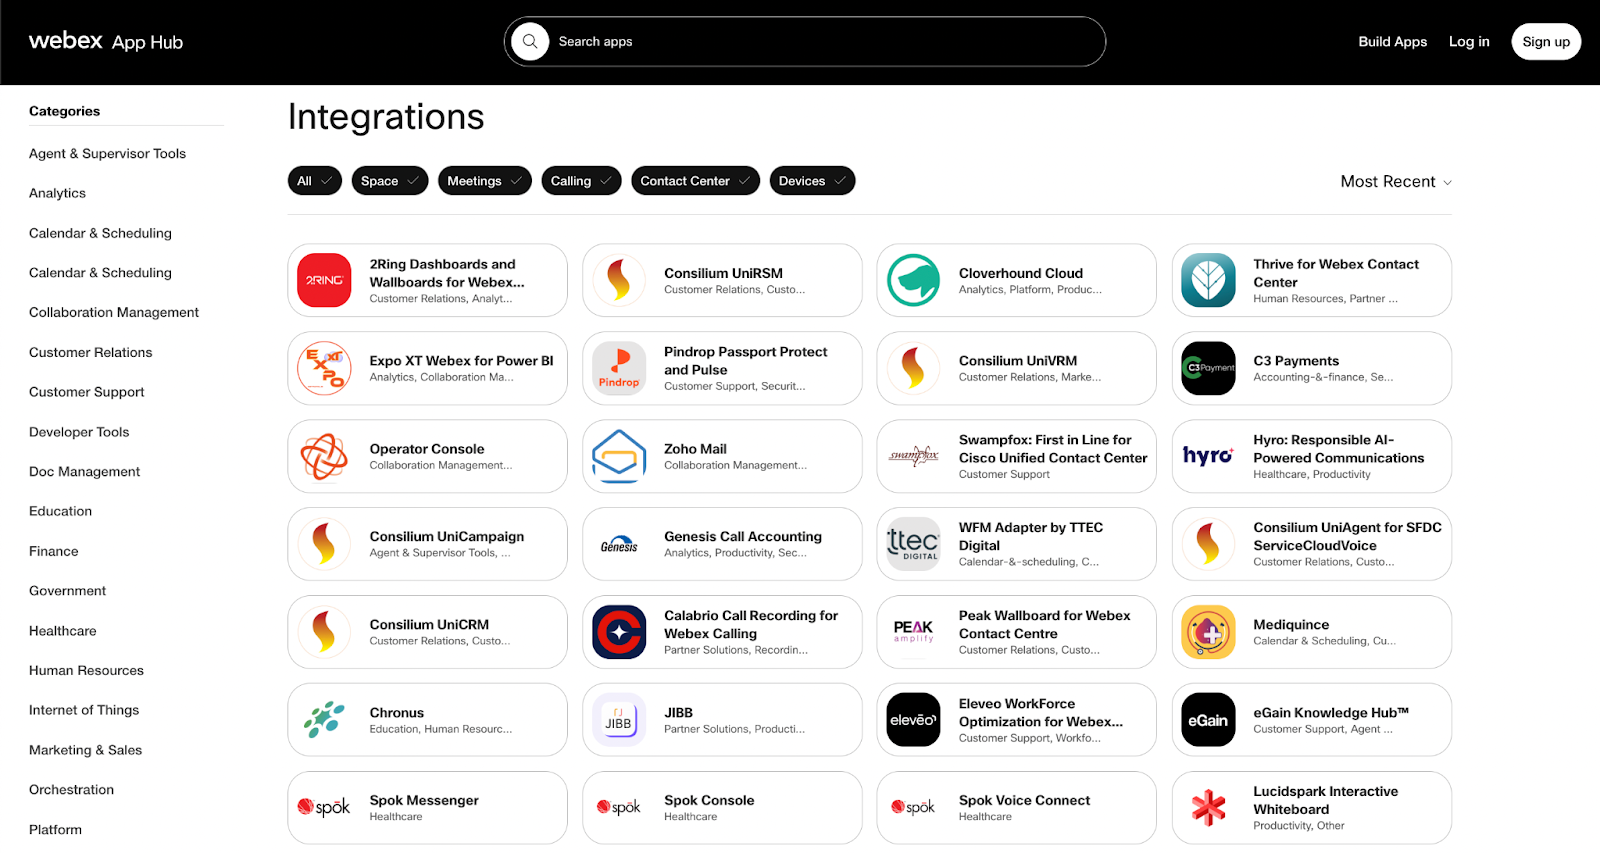Select the Peak Amplify logo

pyautogui.click(x=913, y=632)
